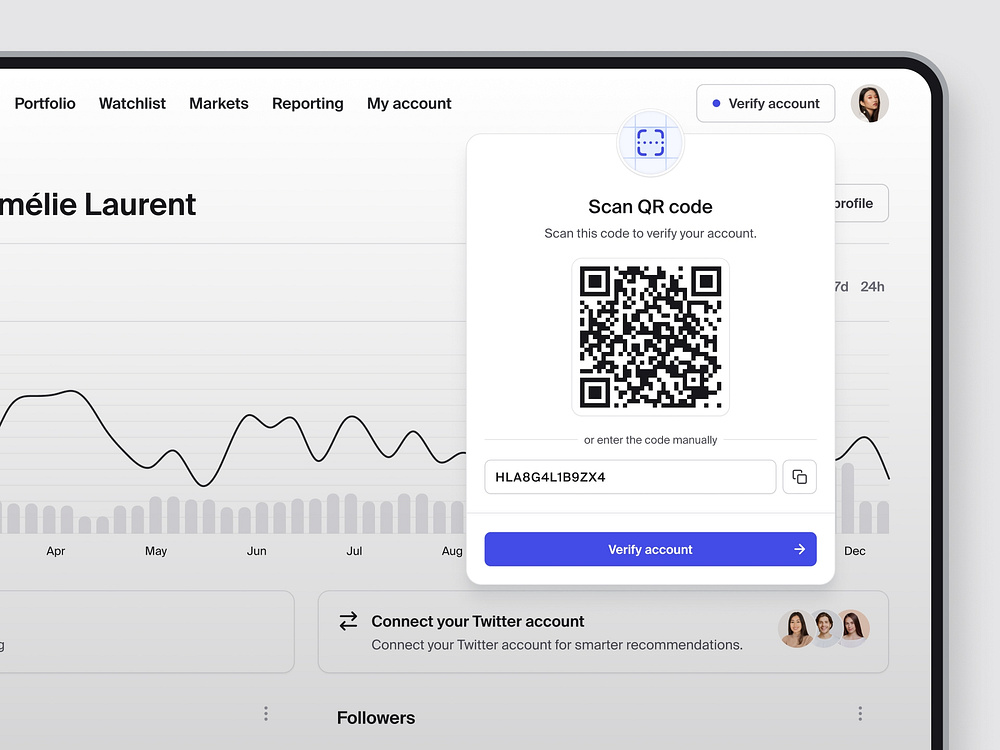The image size is (1000, 750).
Task: Click the arrow icon inside Verify account button
Action: 798,549
